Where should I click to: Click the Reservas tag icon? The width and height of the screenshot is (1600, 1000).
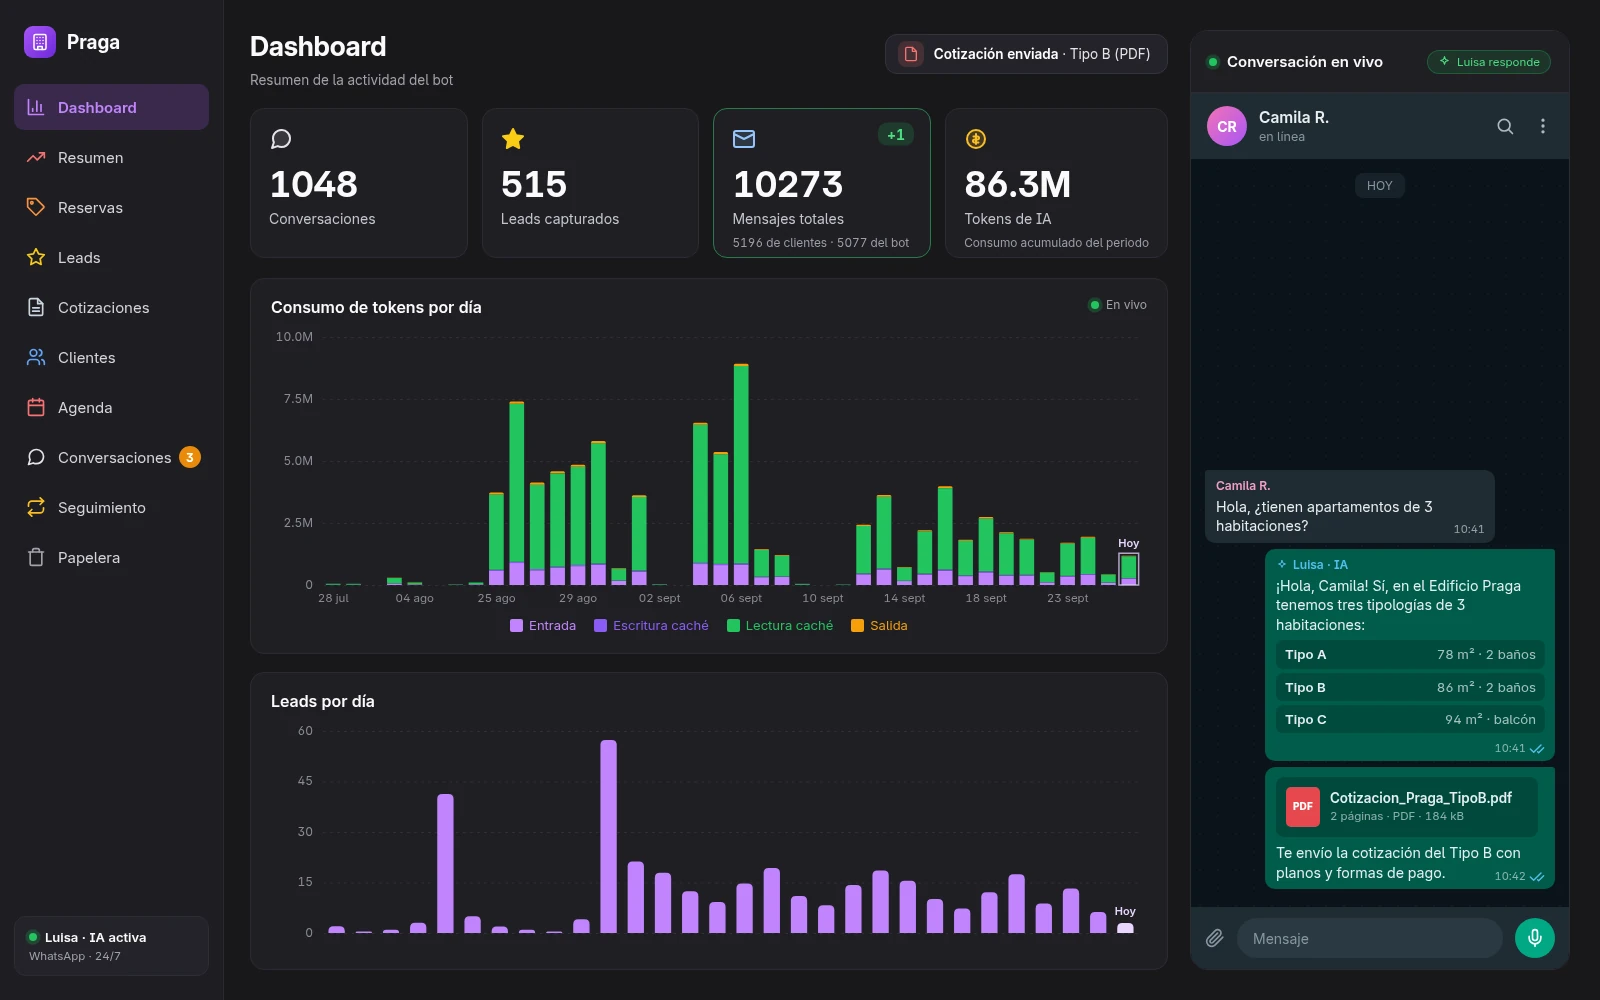click(x=36, y=207)
